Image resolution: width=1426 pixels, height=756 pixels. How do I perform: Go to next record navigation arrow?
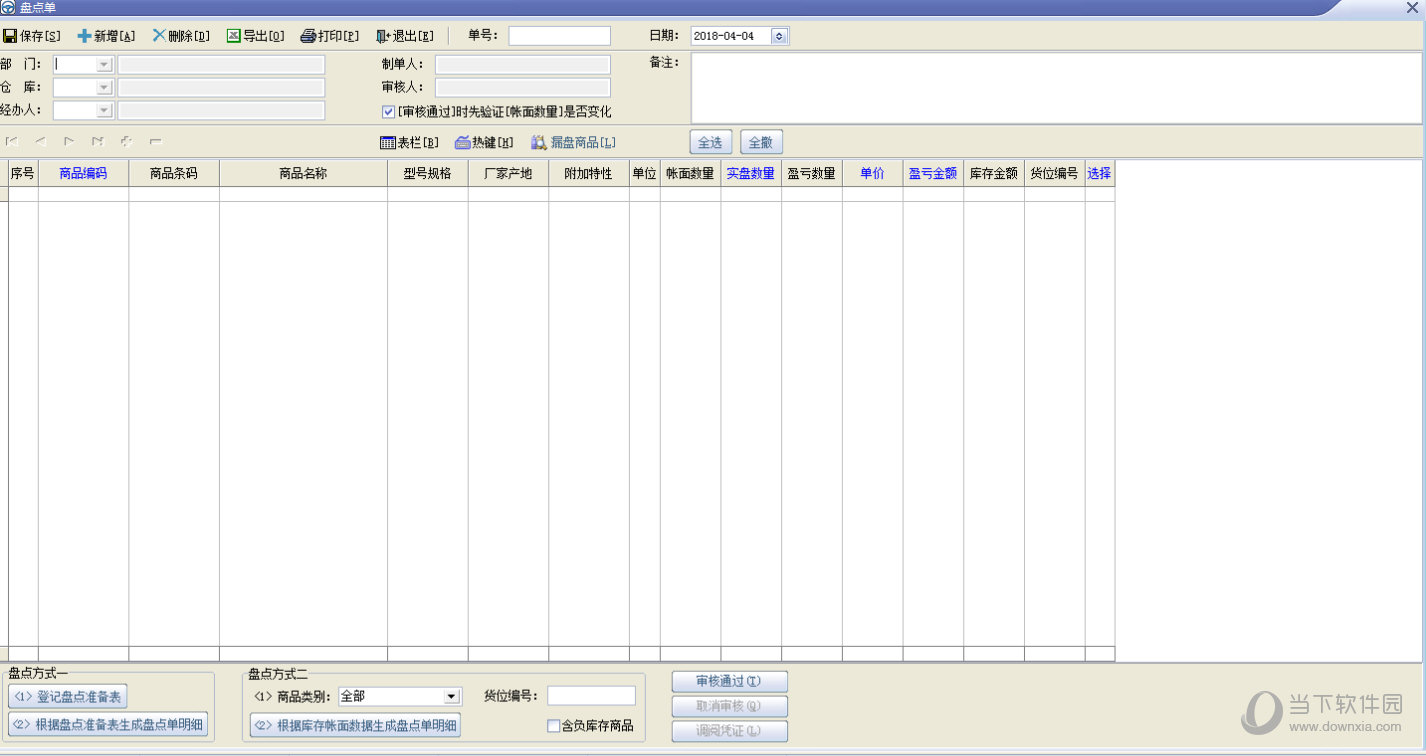coord(69,142)
